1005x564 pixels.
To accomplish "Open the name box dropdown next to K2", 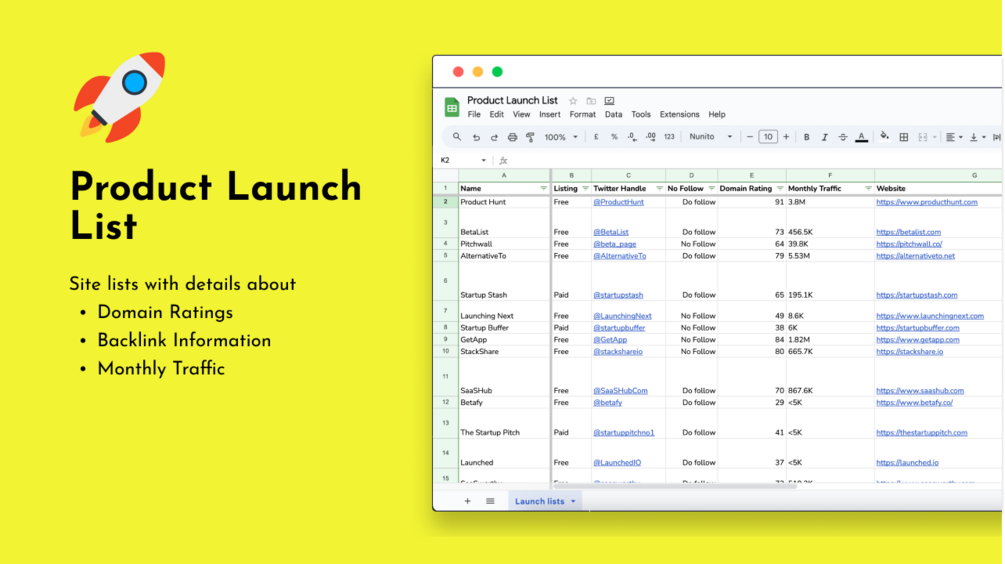I will click(483, 160).
